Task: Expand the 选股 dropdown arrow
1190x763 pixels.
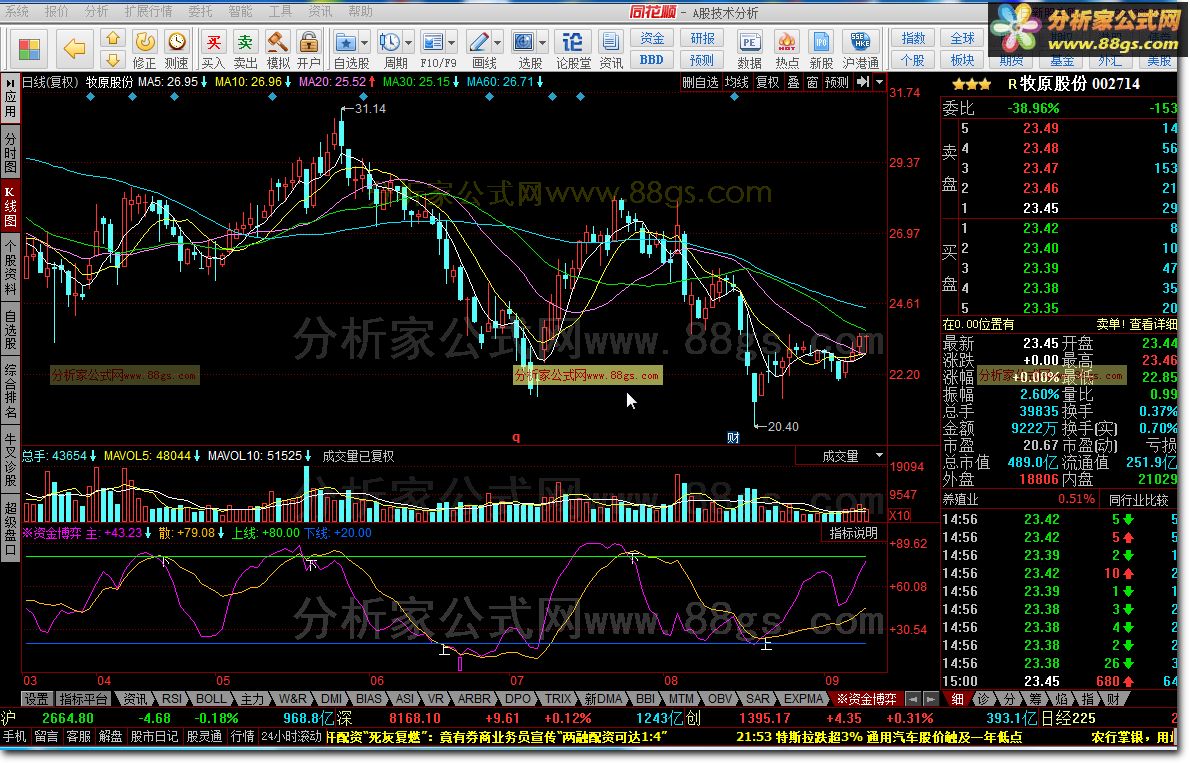Action: pyautogui.click(x=543, y=43)
